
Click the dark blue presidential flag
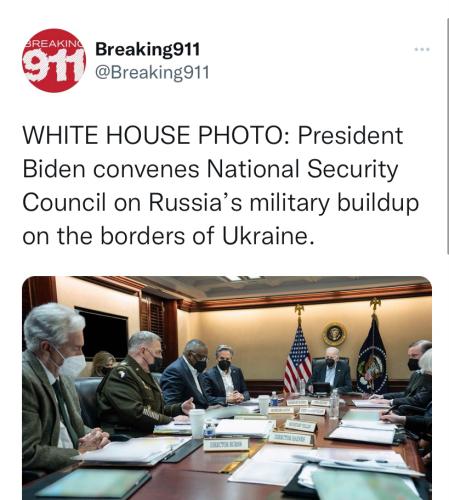click(x=372, y=357)
